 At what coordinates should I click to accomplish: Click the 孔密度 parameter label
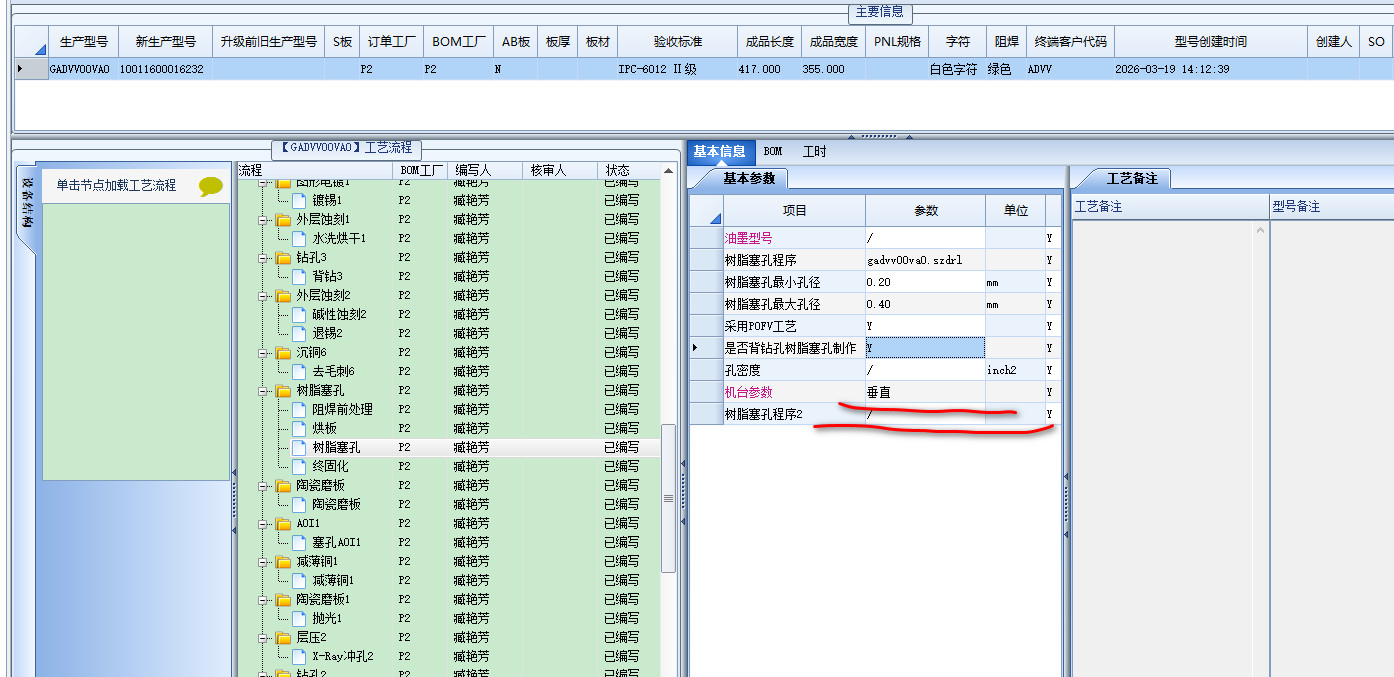click(x=743, y=370)
